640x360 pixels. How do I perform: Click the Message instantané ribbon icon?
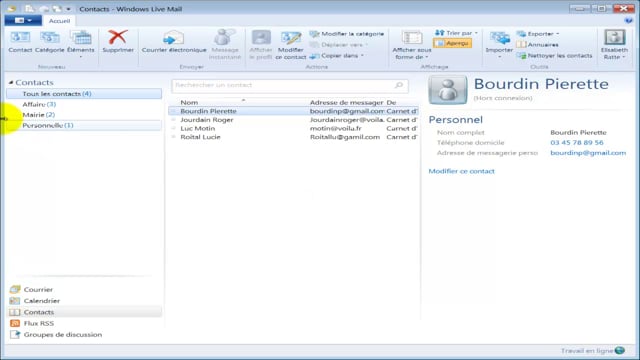pyautogui.click(x=224, y=44)
